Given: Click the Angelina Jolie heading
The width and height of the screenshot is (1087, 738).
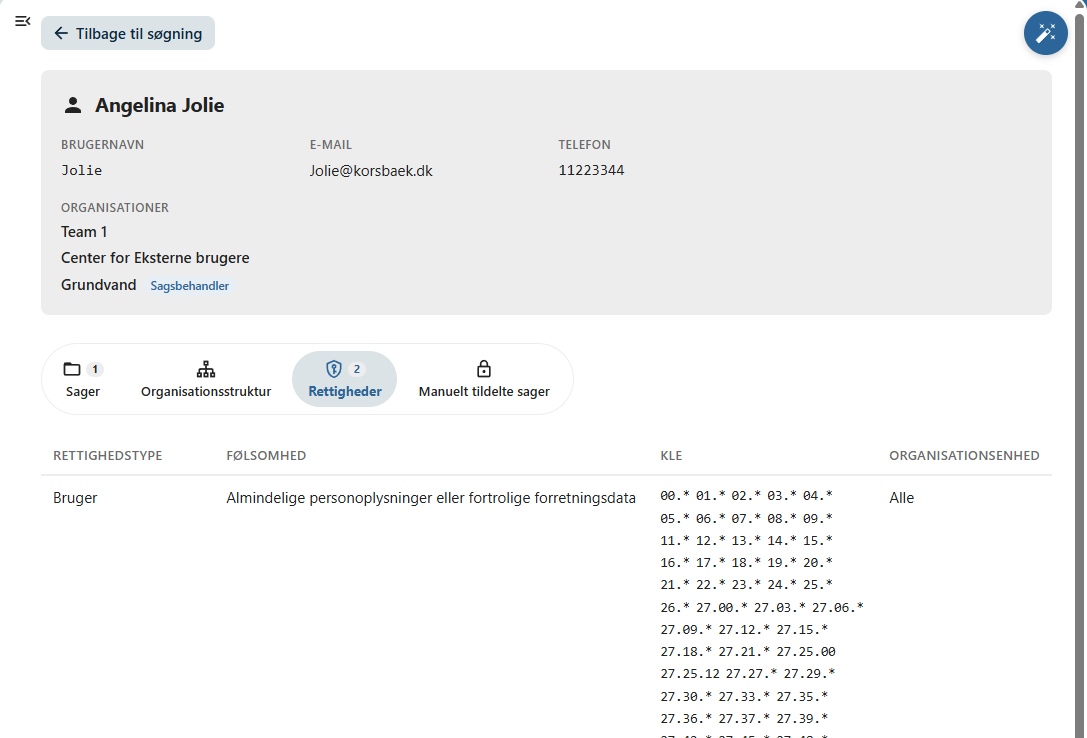Looking at the screenshot, I should [159, 105].
